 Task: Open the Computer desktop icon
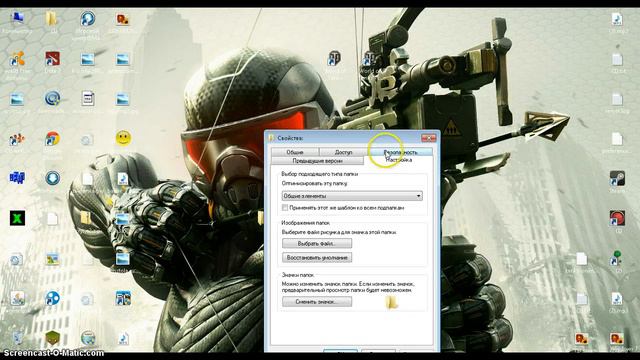17,18
